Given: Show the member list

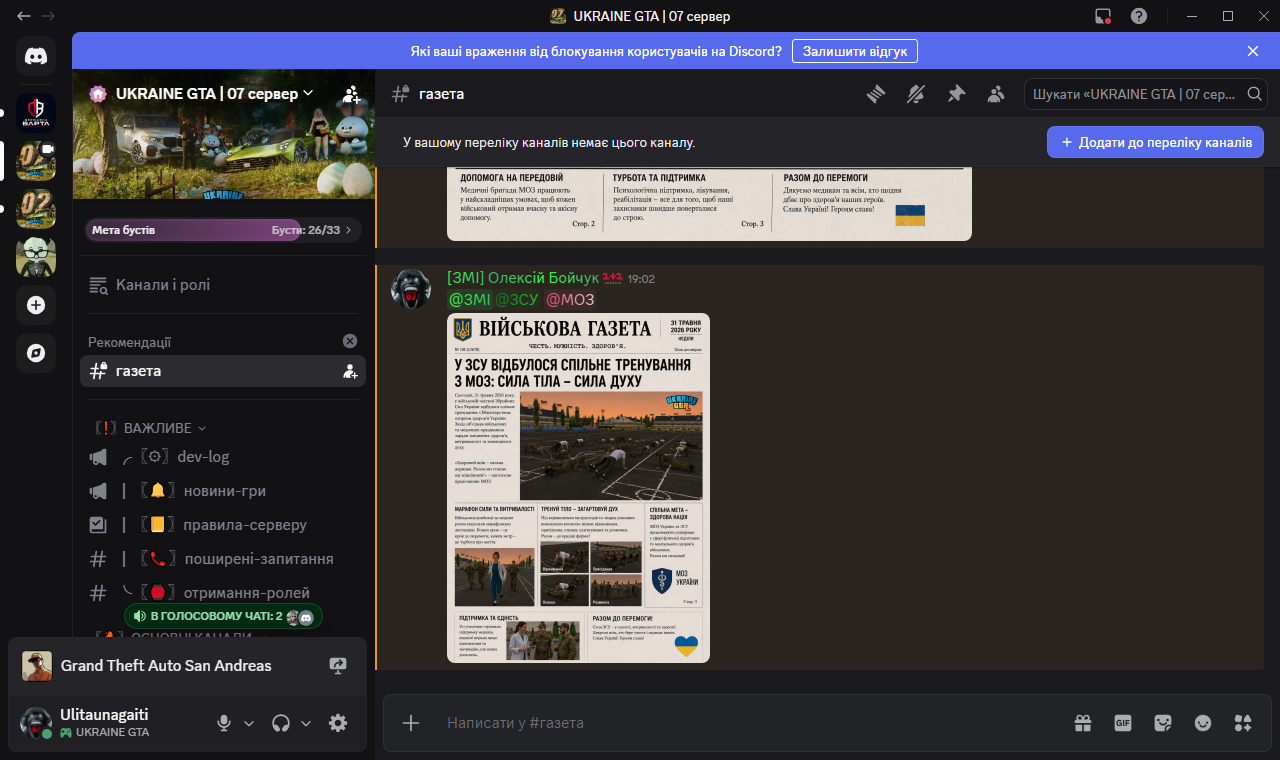Looking at the screenshot, I should (996, 94).
